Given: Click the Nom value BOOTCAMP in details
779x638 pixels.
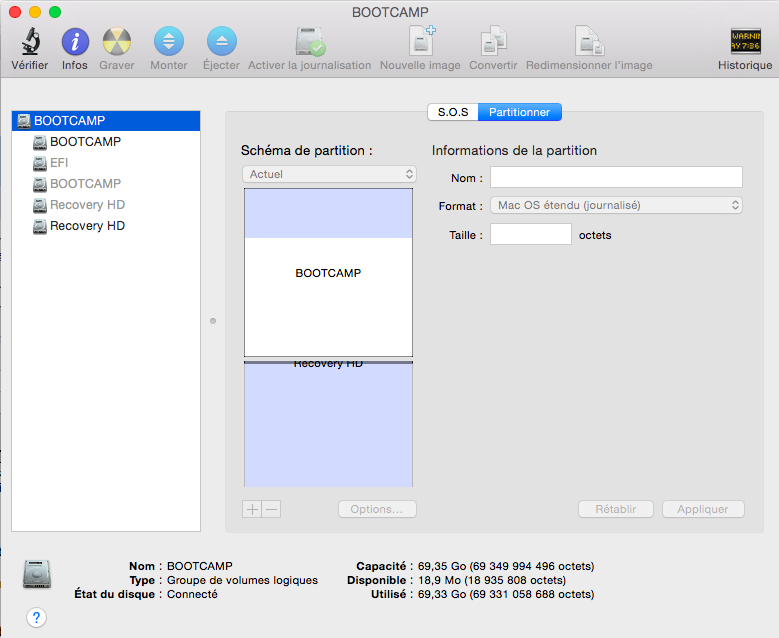Looking at the screenshot, I should pos(199,566).
